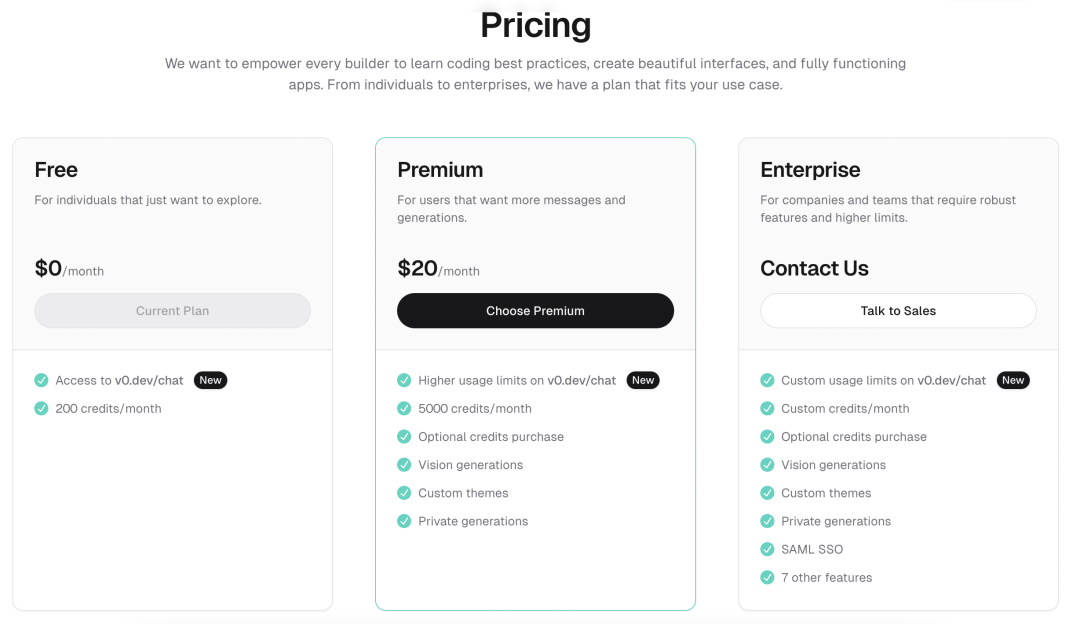Viewport: 1080px width, 624px height.
Task: Click the New badge in the Free plan
Action: click(x=210, y=380)
